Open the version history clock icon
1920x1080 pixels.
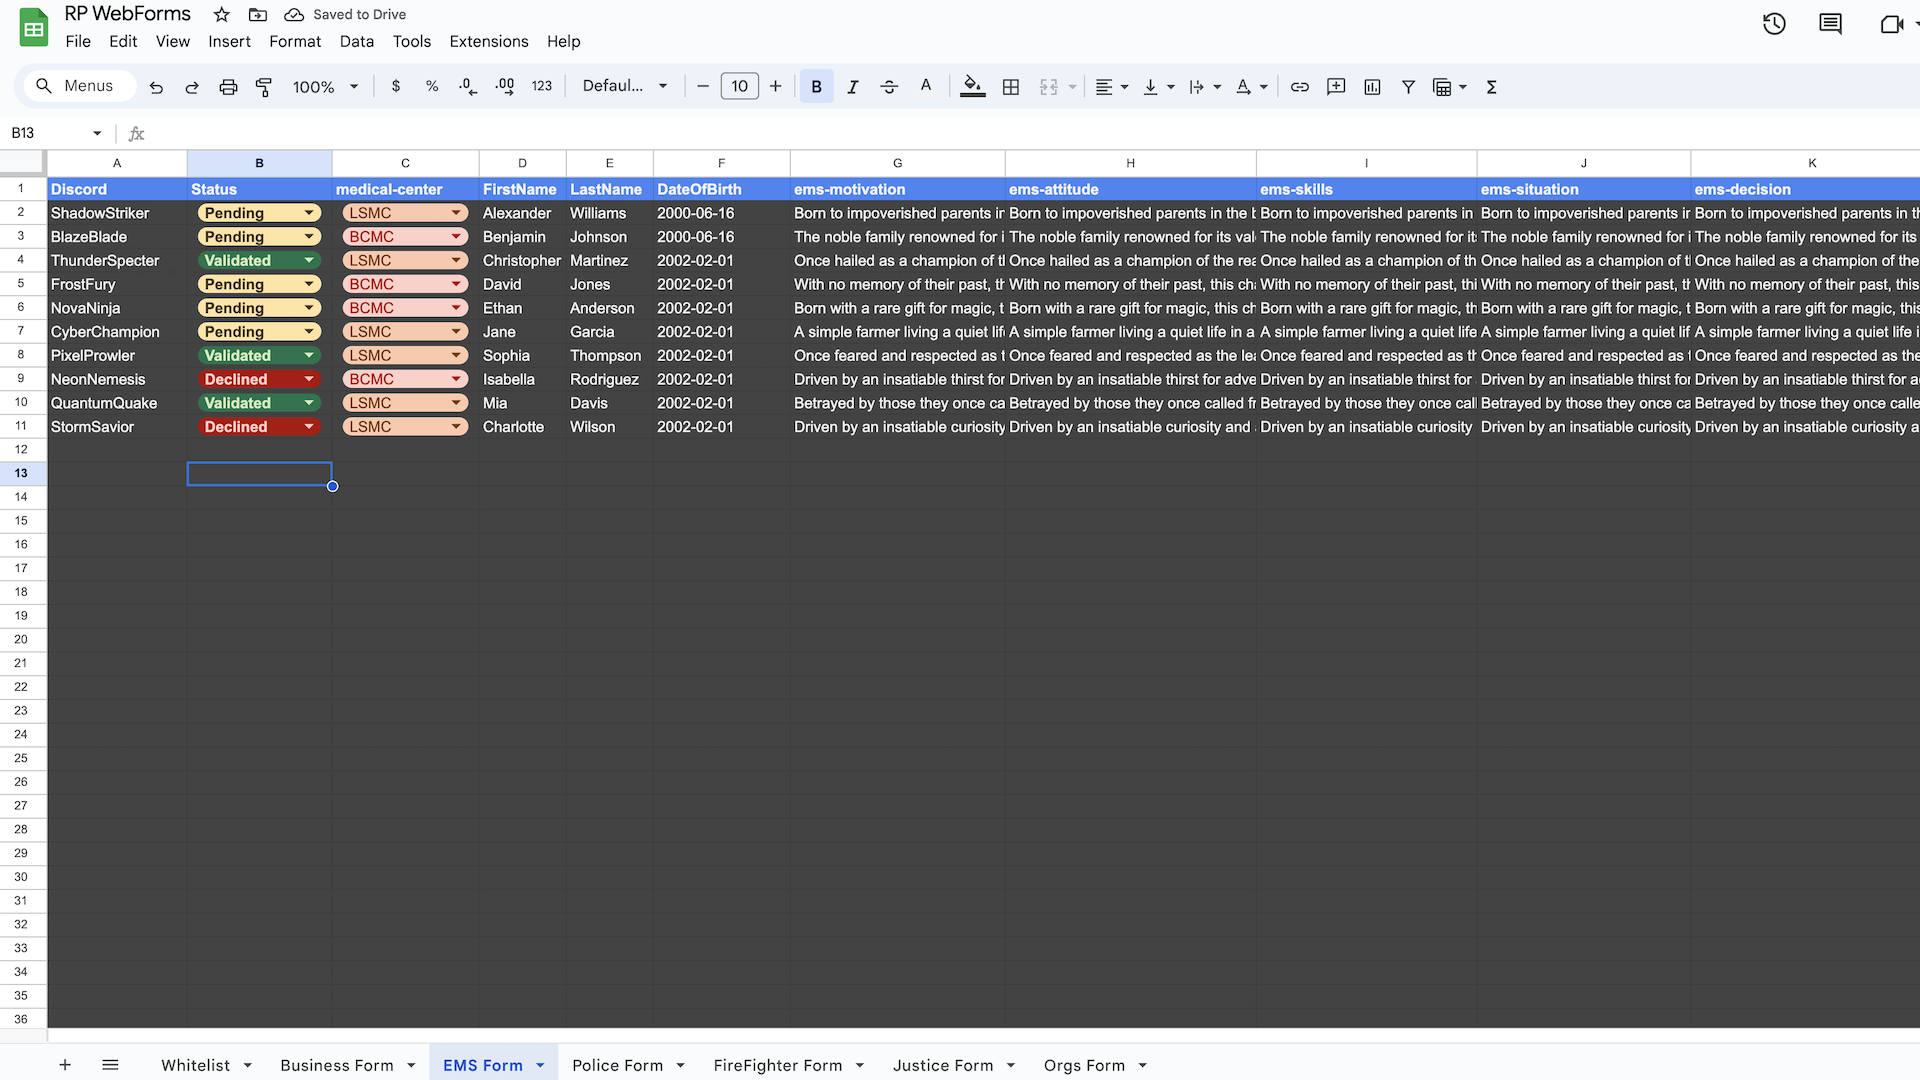tap(1774, 24)
